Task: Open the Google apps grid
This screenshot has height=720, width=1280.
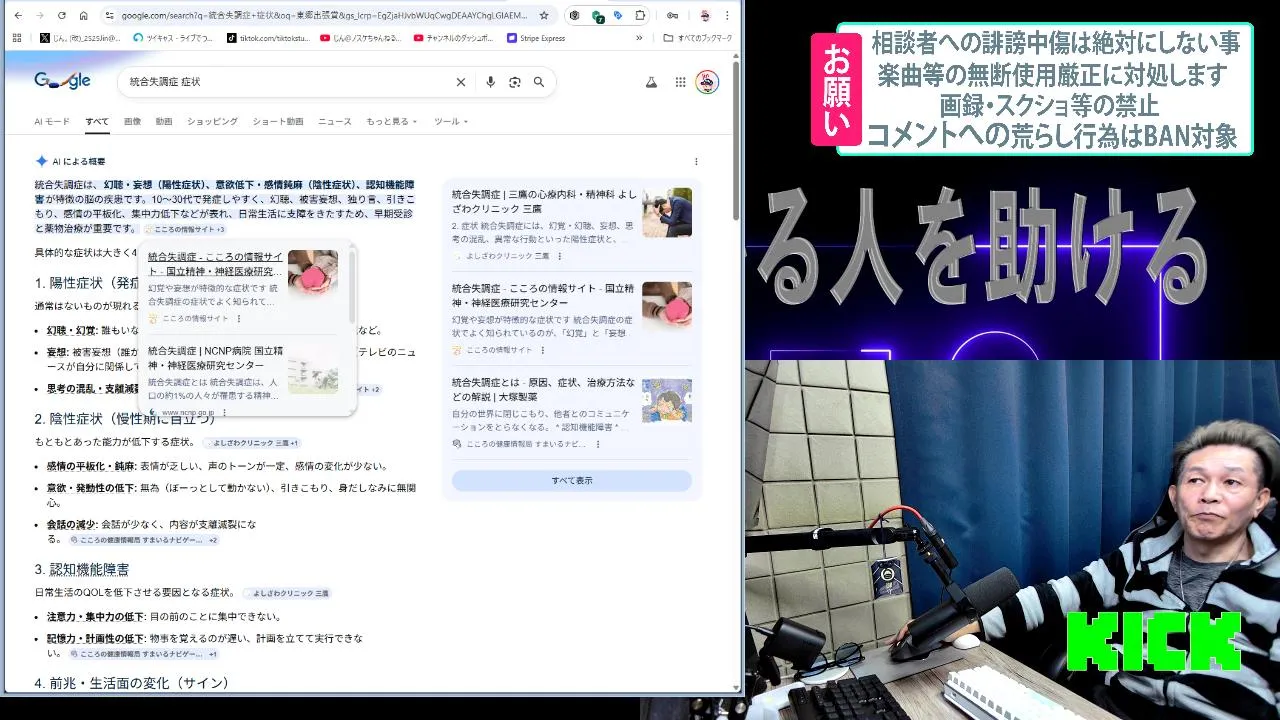Action: click(x=680, y=82)
